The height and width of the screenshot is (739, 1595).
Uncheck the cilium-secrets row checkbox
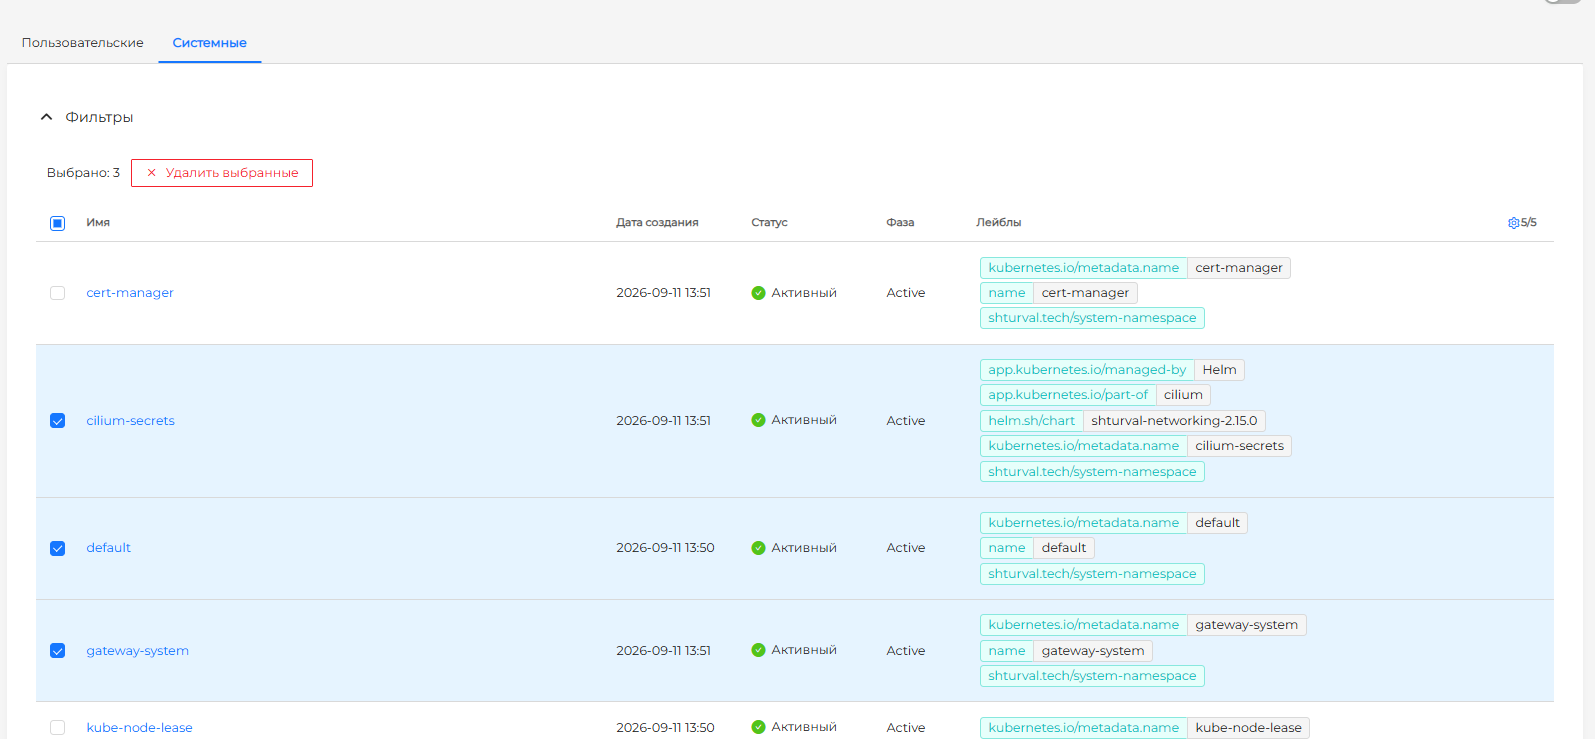pyautogui.click(x=57, y=421)
